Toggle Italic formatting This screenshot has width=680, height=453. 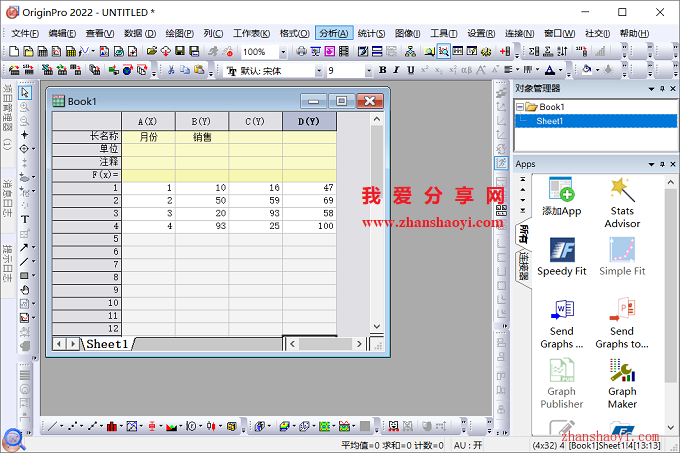click(396, 70)
